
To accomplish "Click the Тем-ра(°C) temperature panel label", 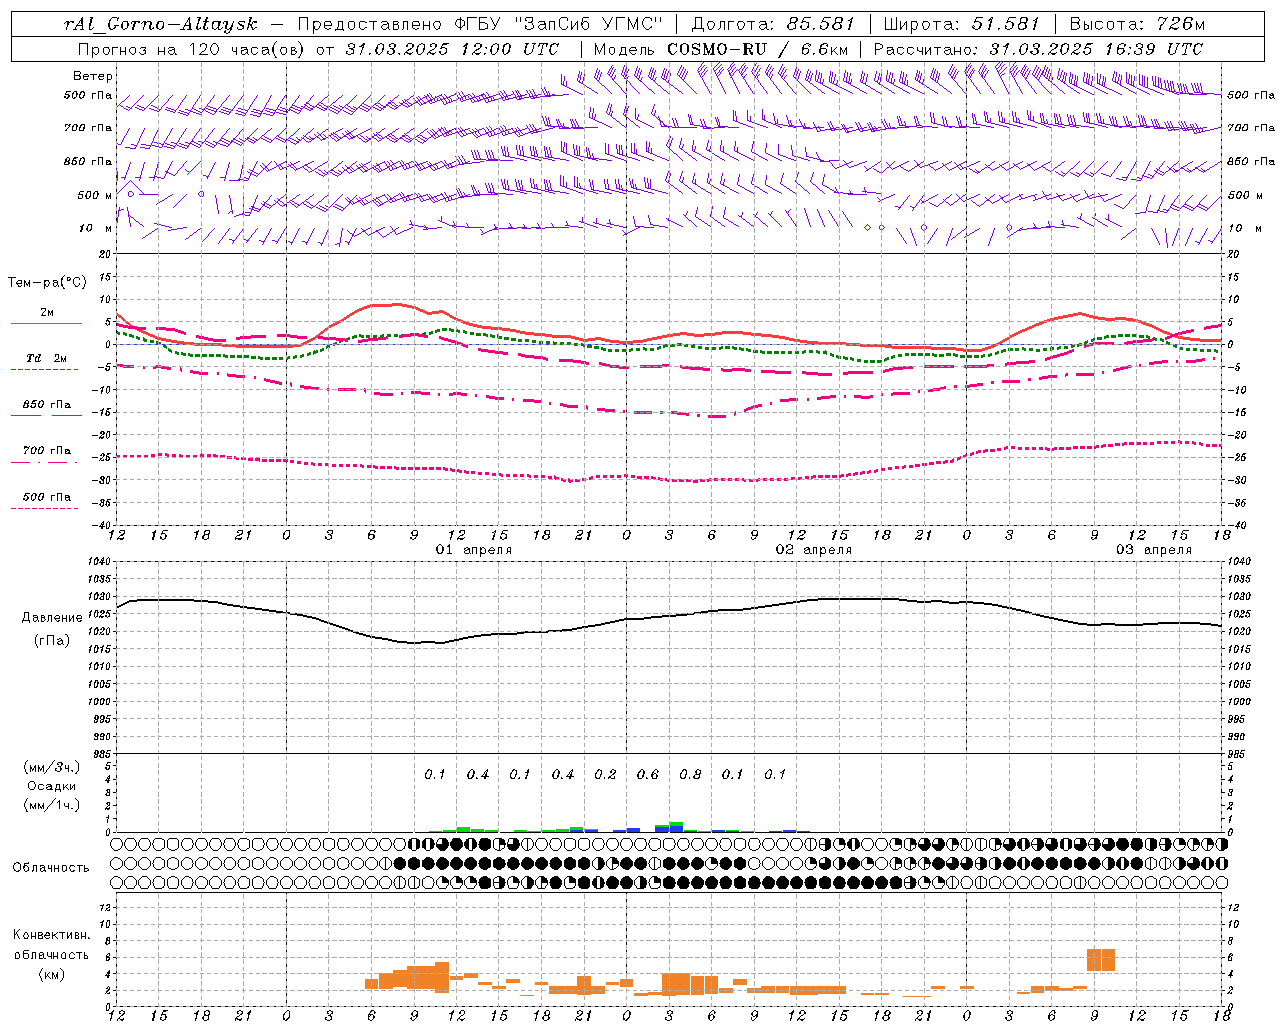I will 47,283.
